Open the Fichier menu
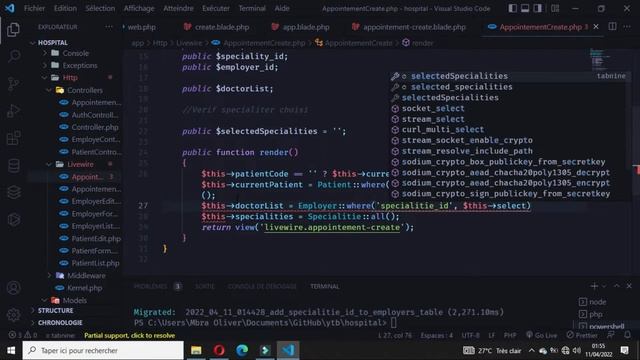 coord(34,8)
